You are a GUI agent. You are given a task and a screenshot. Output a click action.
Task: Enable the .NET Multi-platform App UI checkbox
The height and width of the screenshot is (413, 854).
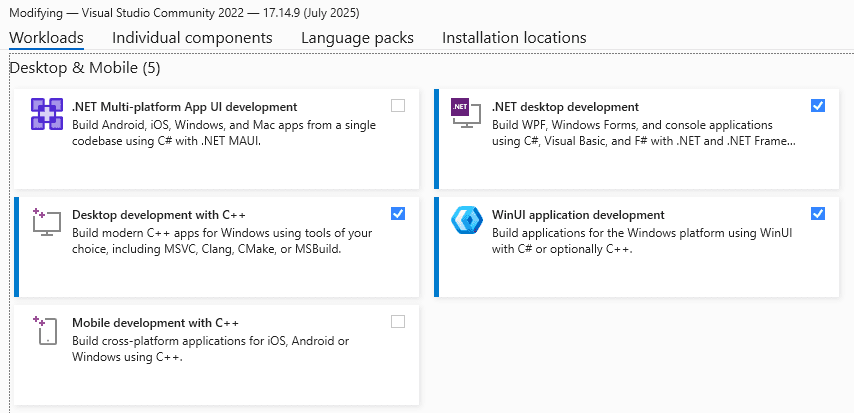(398, 106)
